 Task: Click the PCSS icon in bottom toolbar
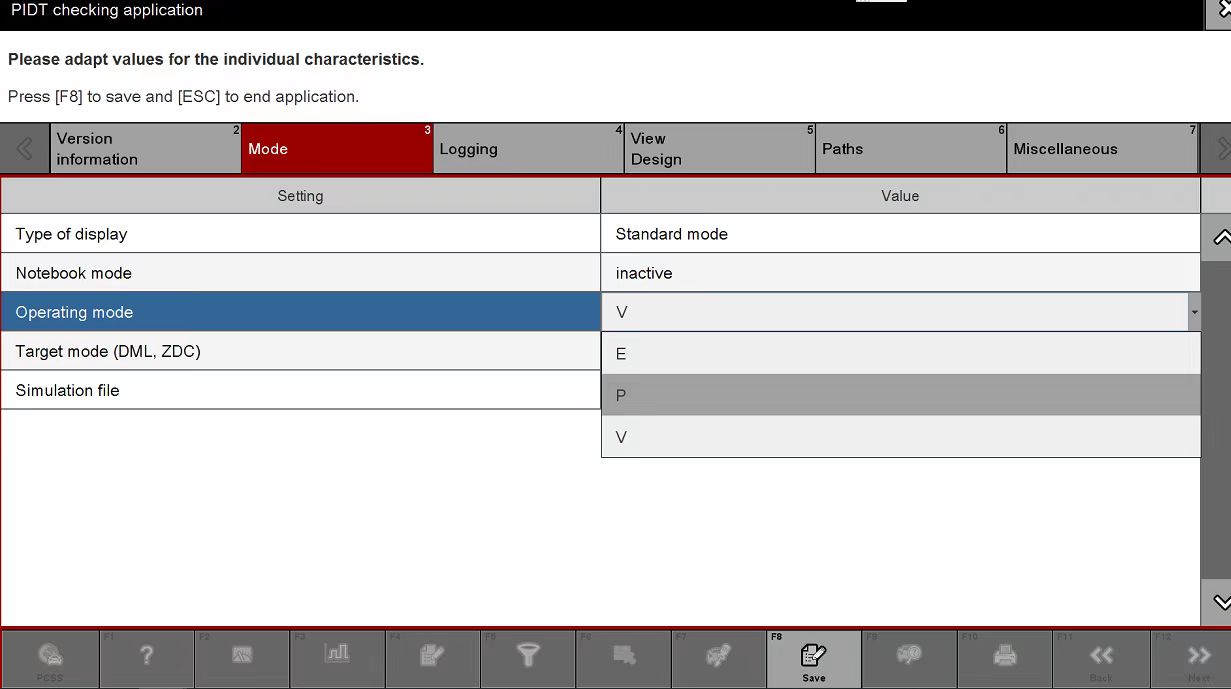[50, 659]
